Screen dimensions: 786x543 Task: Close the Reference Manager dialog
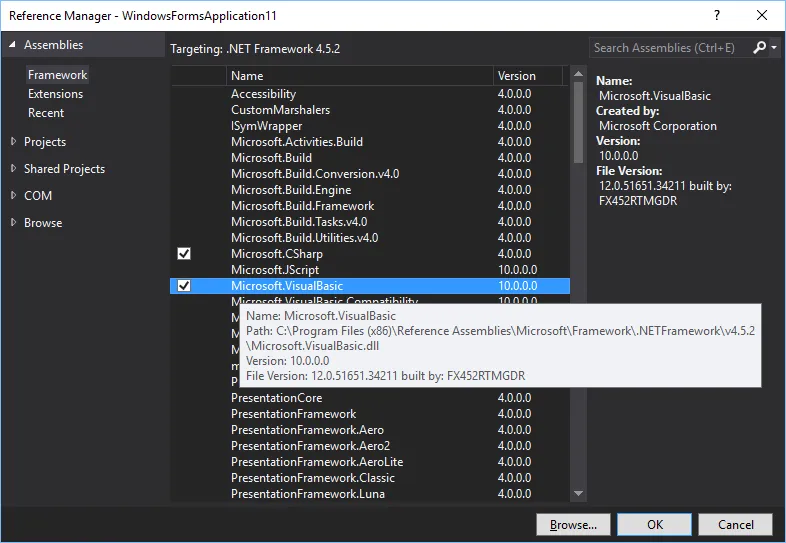(x=762, y=15)
